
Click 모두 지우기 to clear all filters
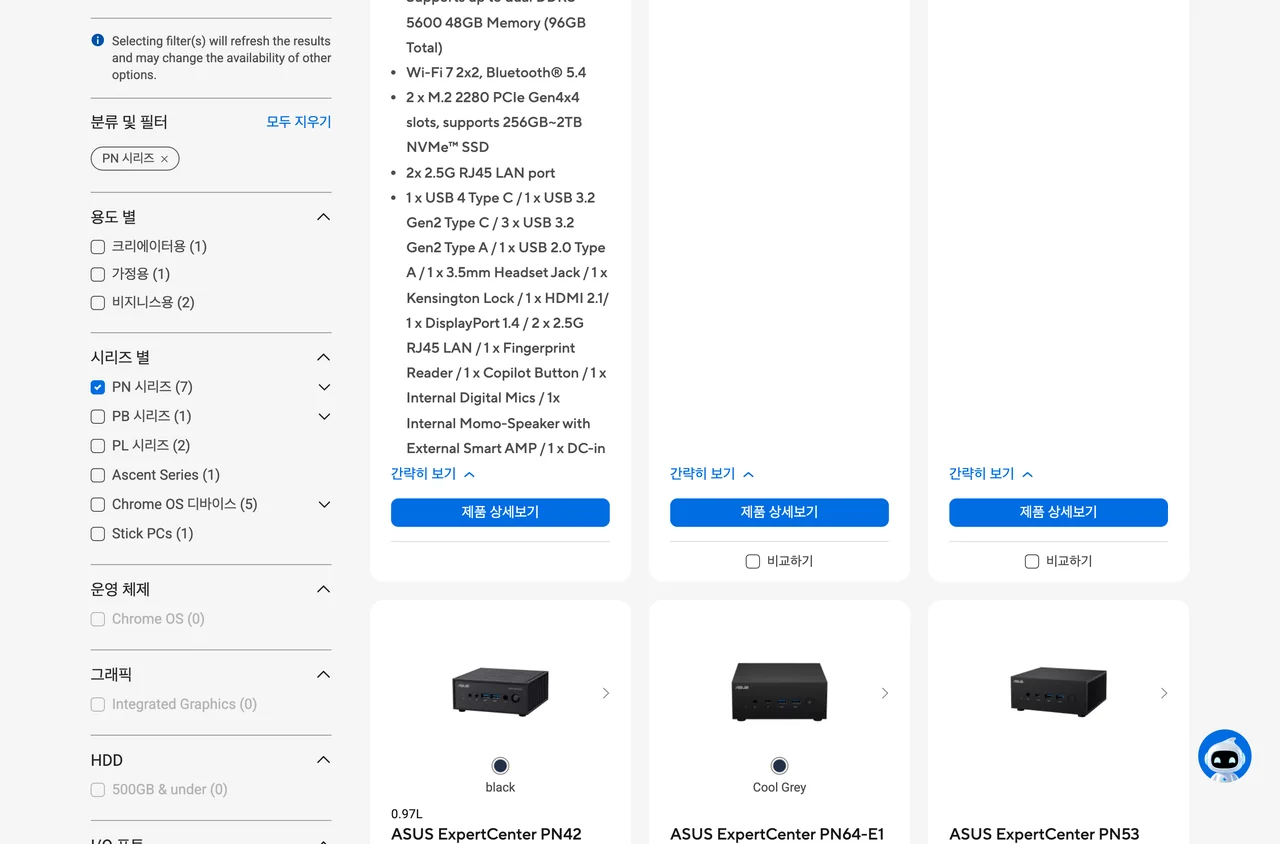(298, 122)
